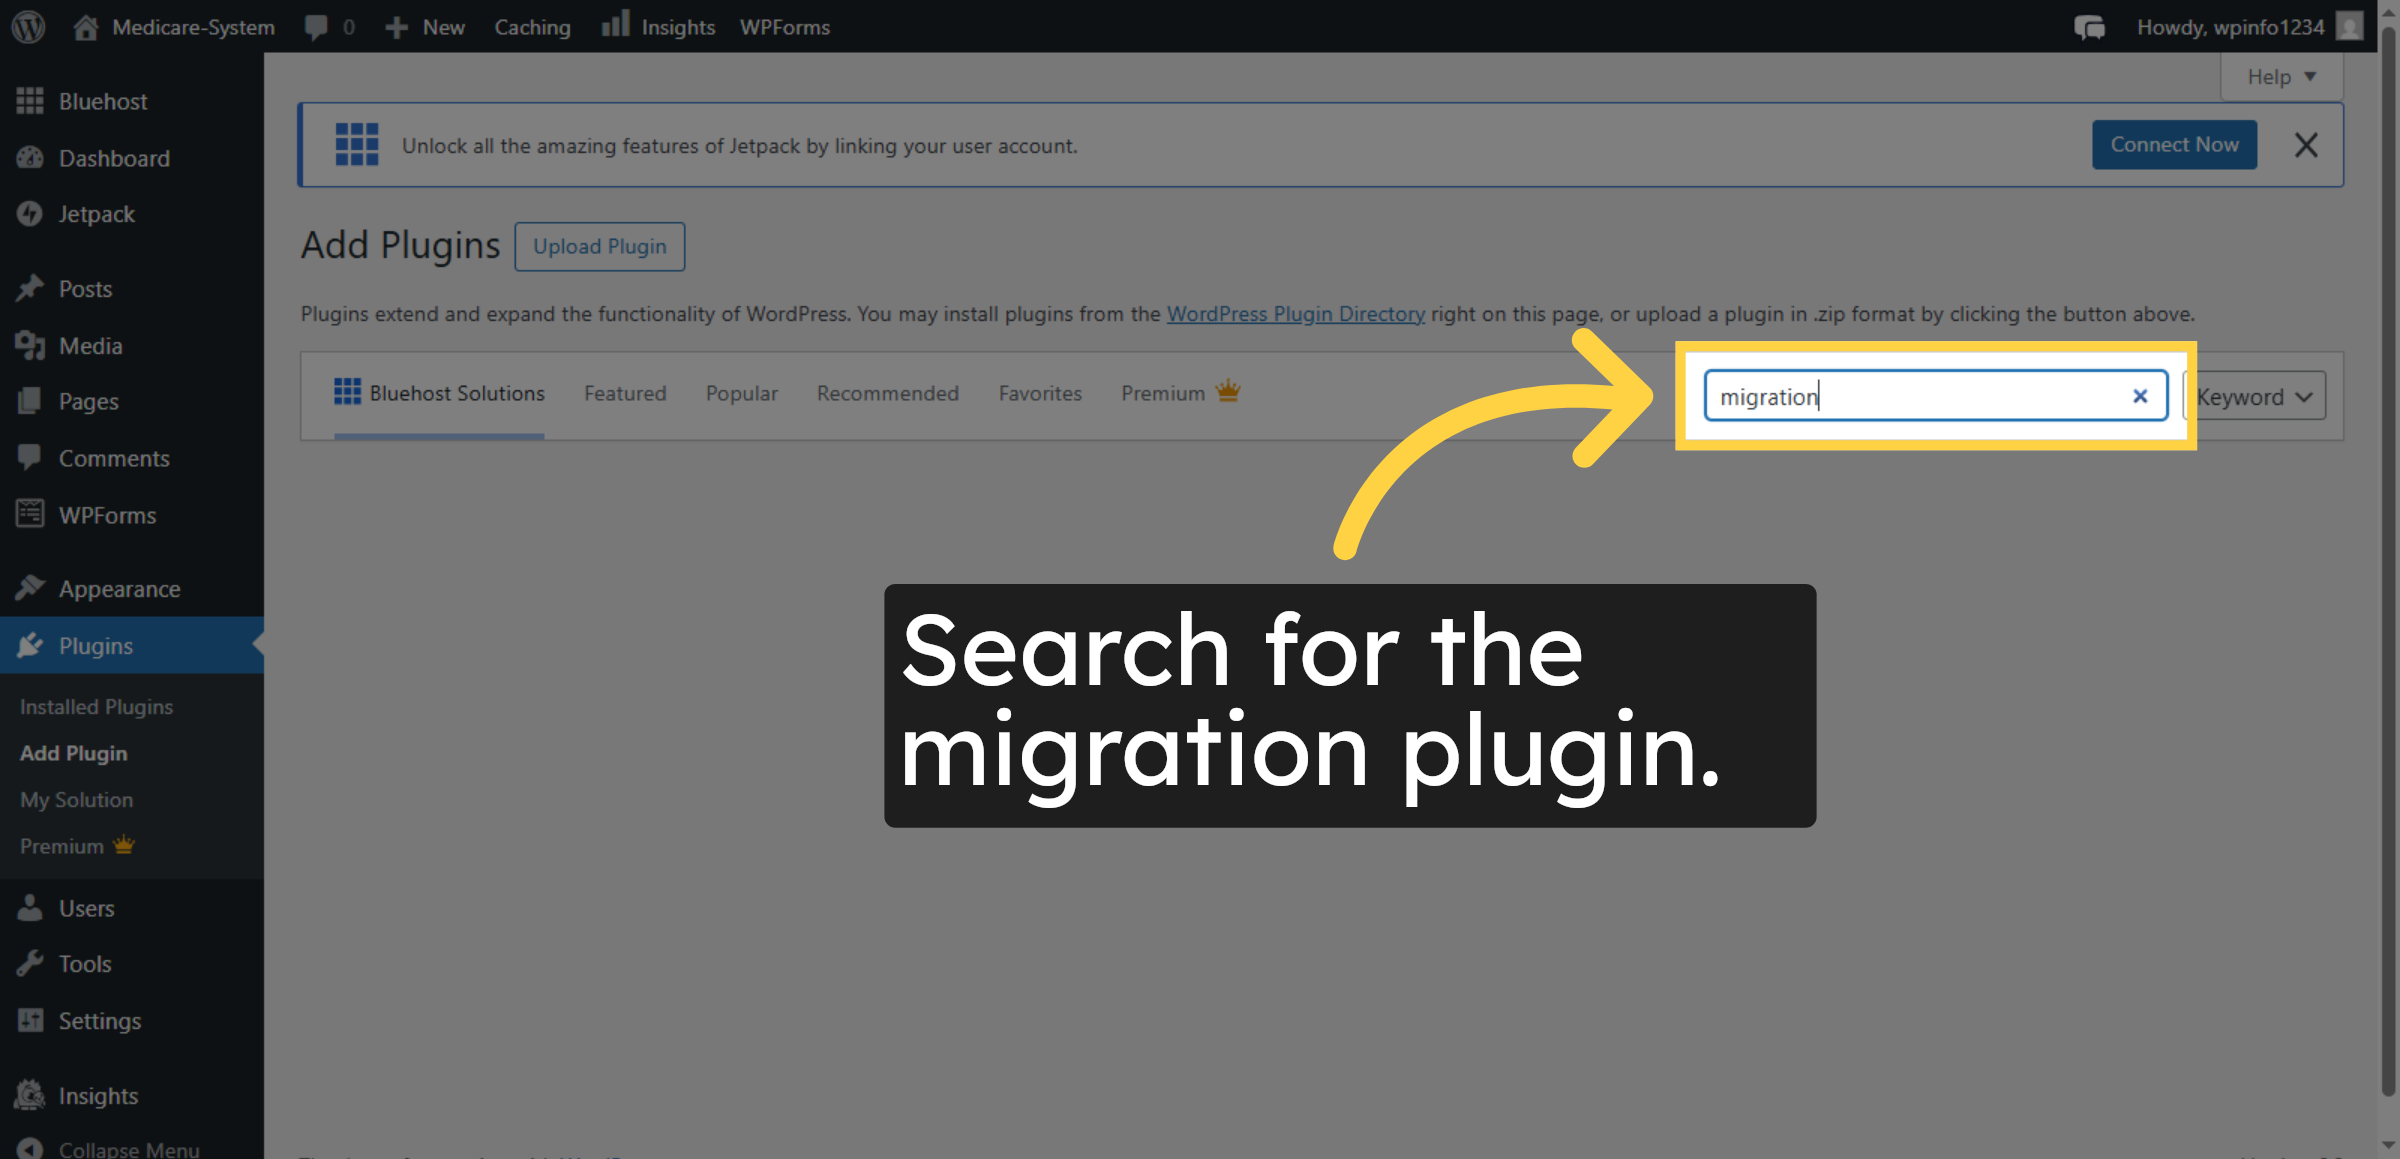Open the Recommended plugins tab
2400x1159 pixels.
tap(887, 393)
